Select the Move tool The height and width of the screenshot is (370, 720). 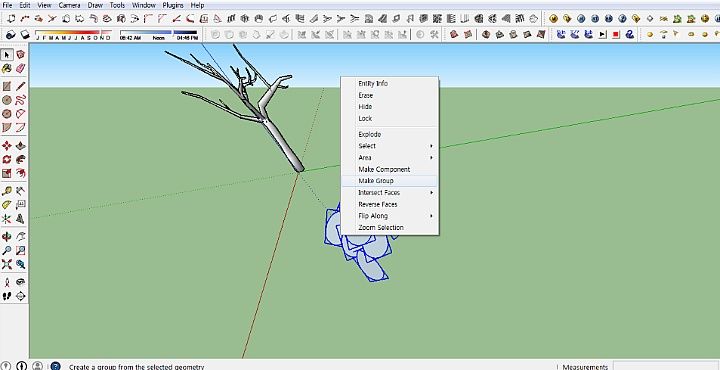[x=7, y=146]
